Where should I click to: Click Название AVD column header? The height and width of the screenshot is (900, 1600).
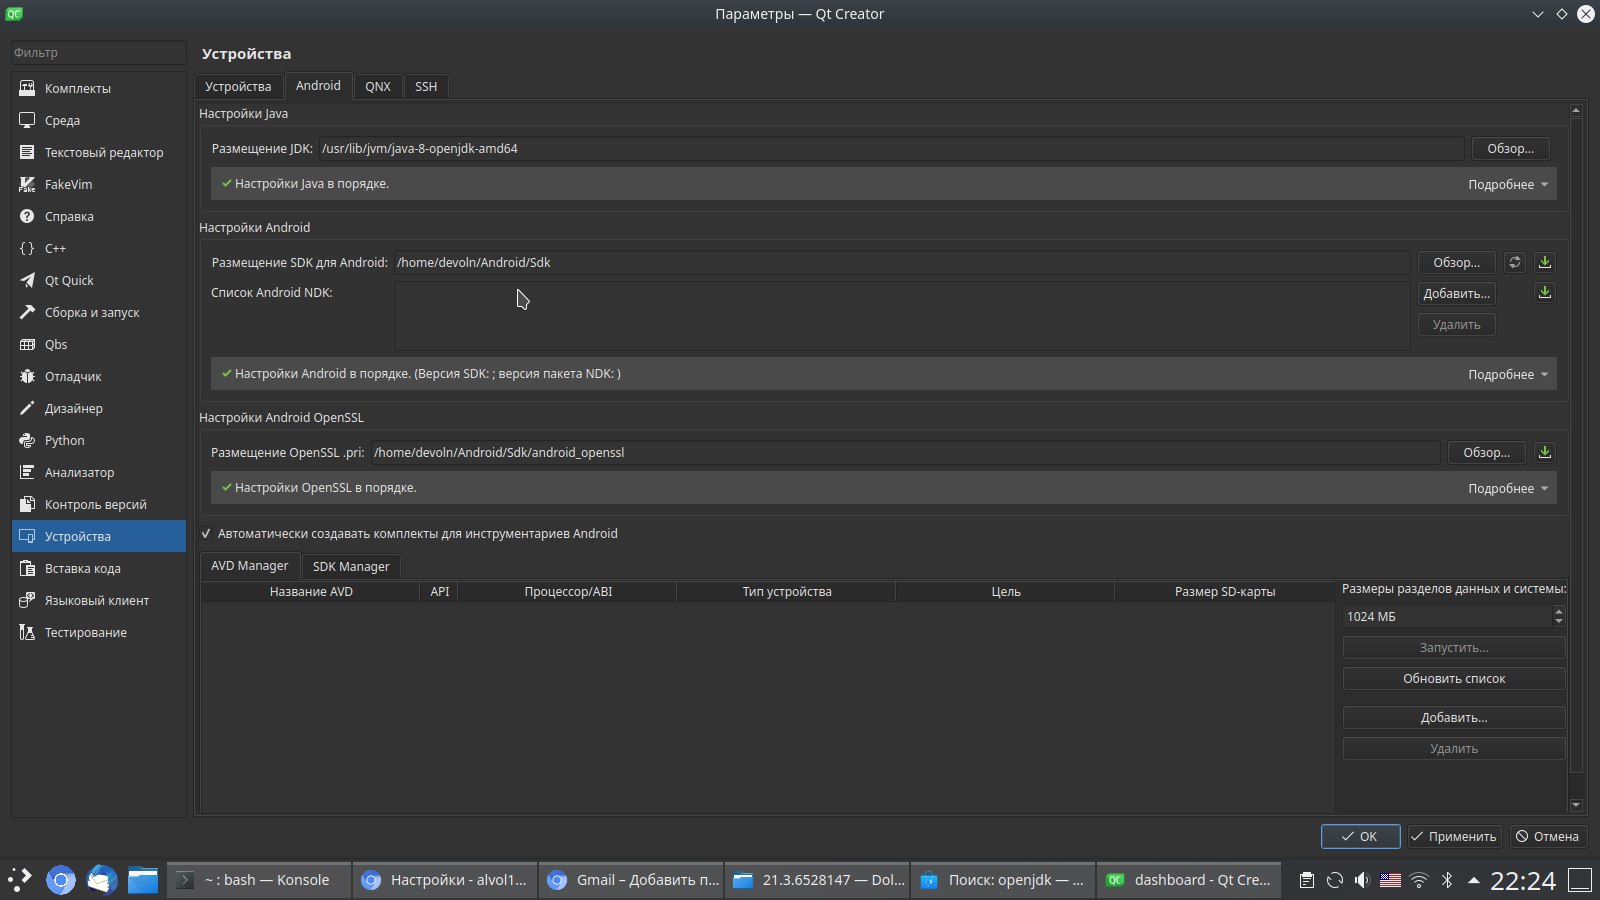point(311,591)
